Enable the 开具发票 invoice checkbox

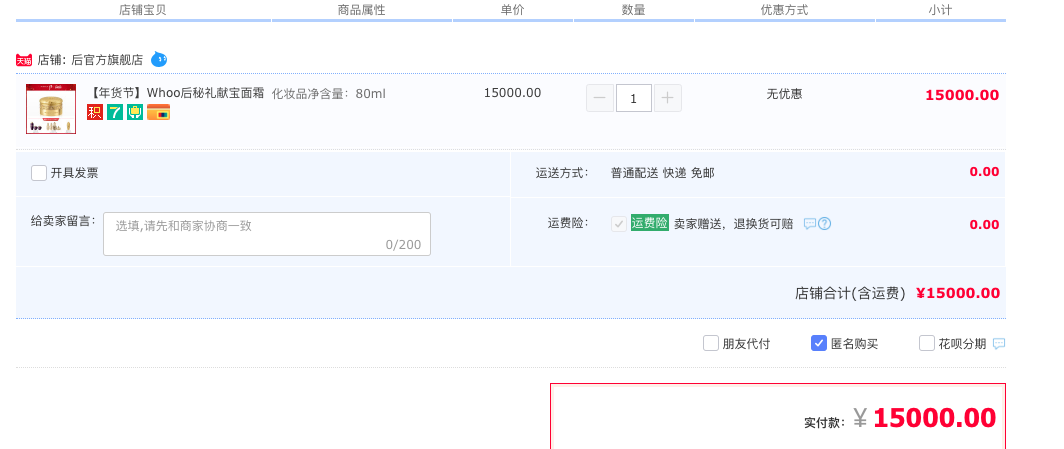(39, 173)
